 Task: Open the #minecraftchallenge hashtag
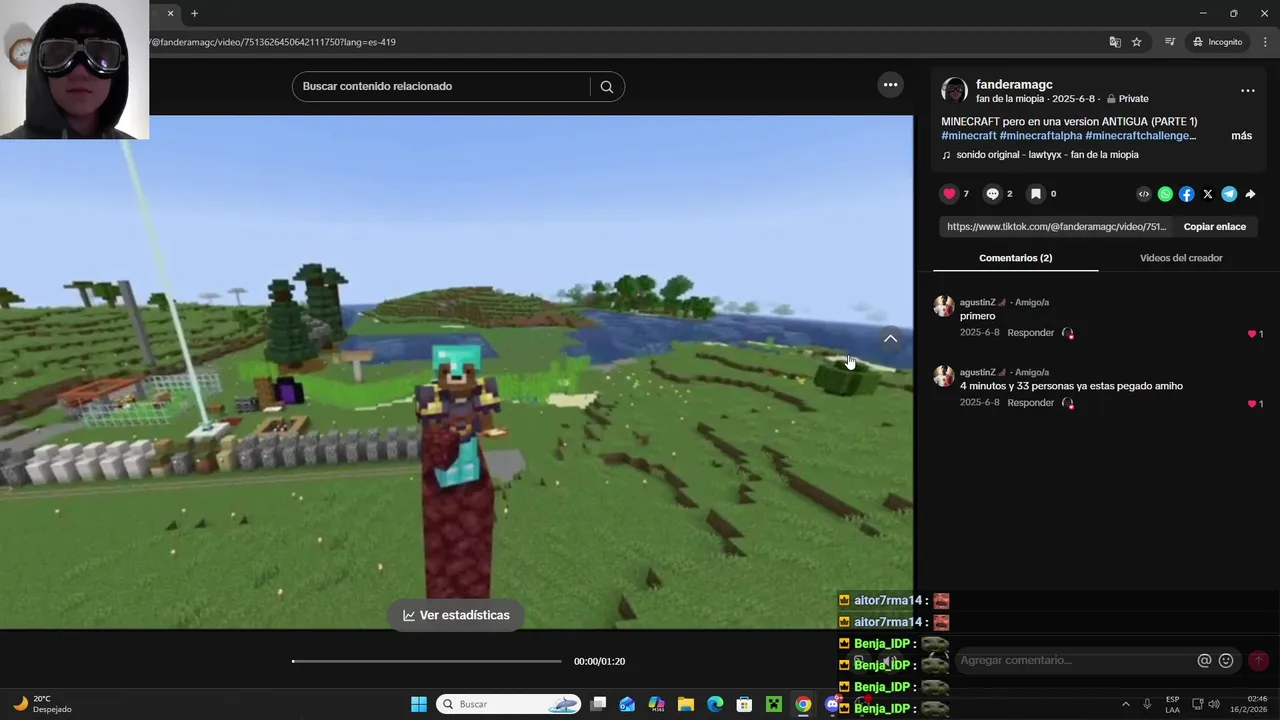(x=1140, y=136)
